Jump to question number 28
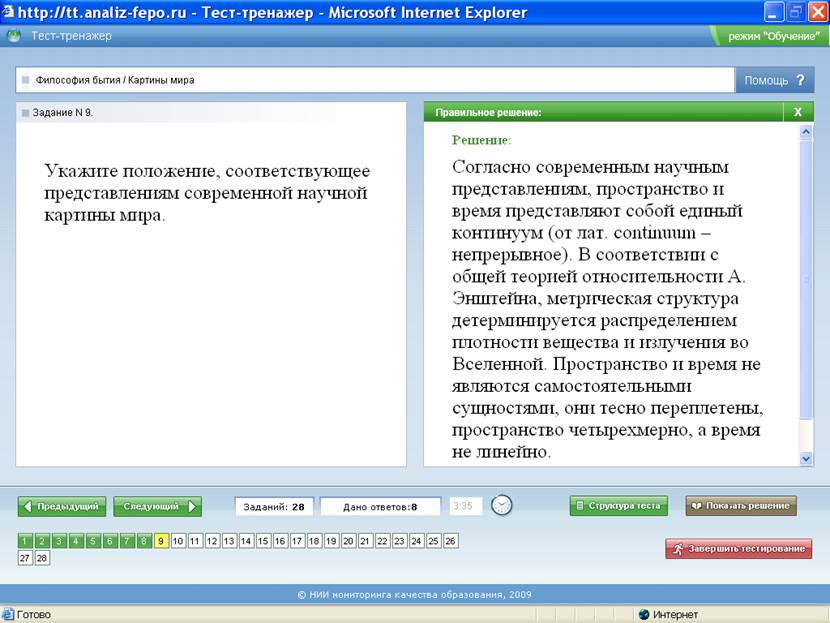Image resolution: width=830 pixels, height=623 pixels. coord(42,558)
